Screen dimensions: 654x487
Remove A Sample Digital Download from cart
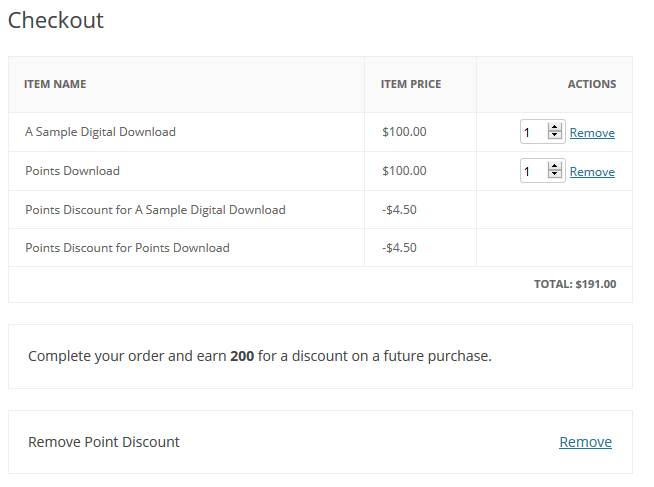point(592,133)
